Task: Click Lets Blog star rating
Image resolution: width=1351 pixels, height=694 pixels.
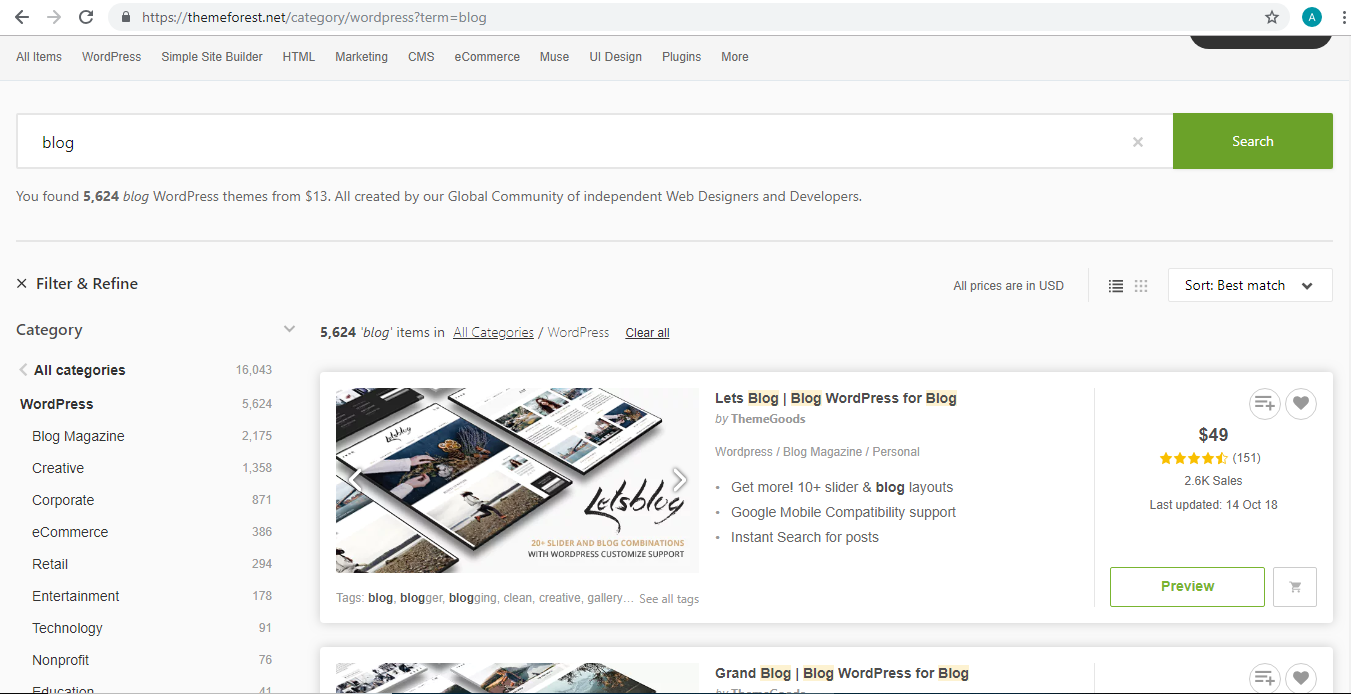Action: tap(1193, 458)
